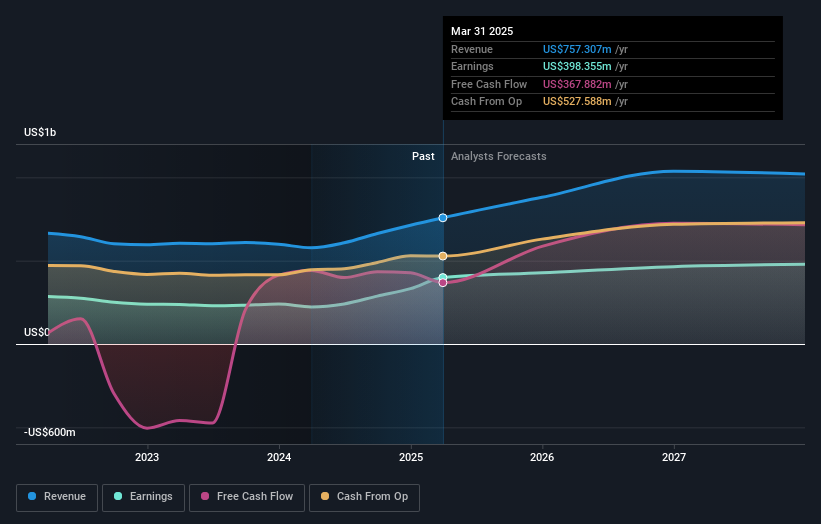This screenshot has height=524, width=821.
Task: Click the US$0 y-axis label
Action: (x=37, y=332)
